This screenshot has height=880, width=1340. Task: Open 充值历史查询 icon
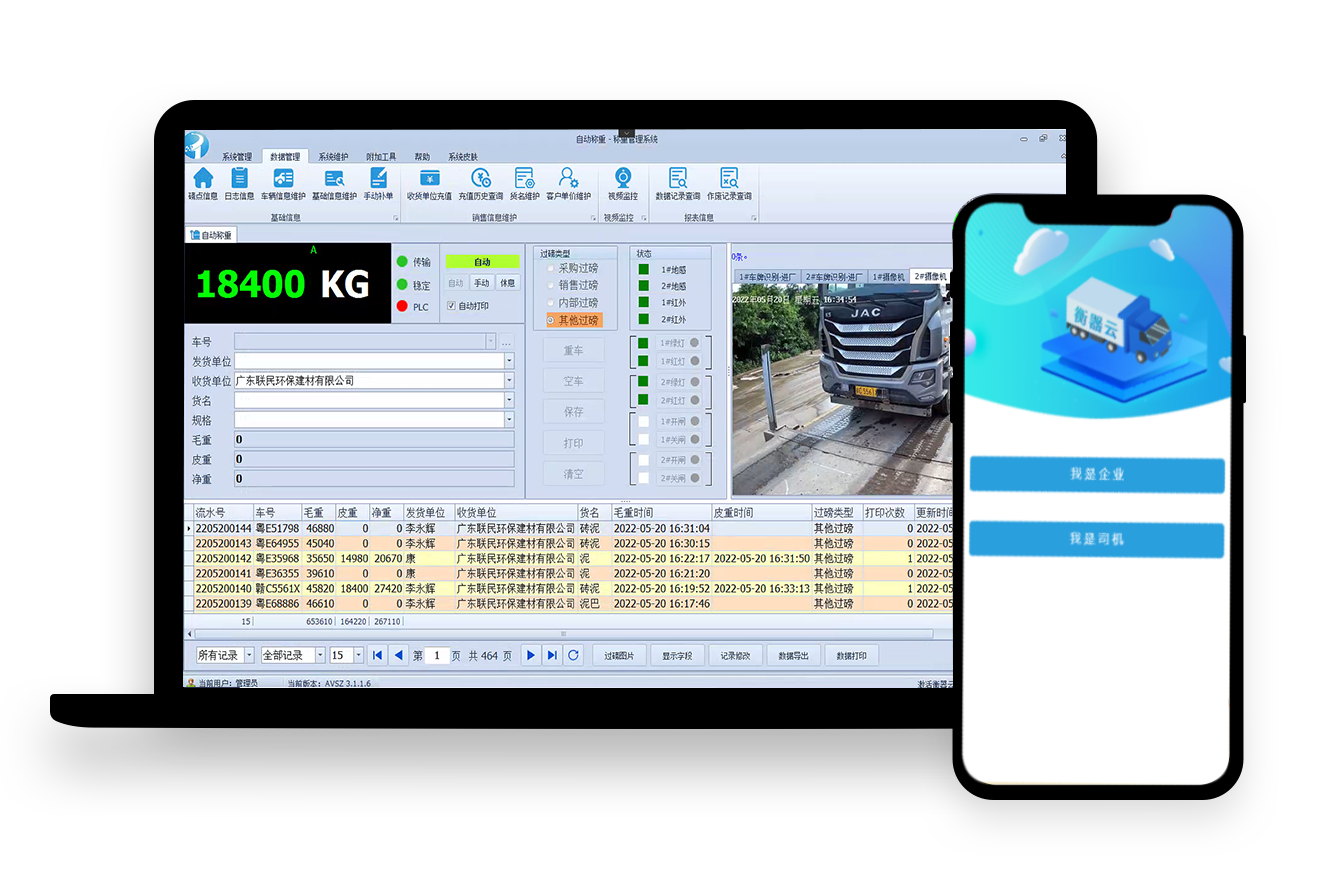pyautogui.click(x=481, y=178)
